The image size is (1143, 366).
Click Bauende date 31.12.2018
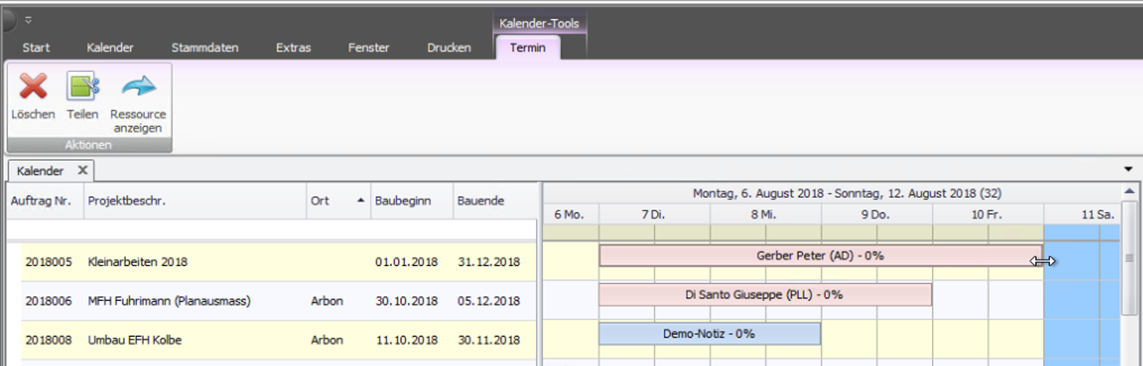(x=489, y=262)
